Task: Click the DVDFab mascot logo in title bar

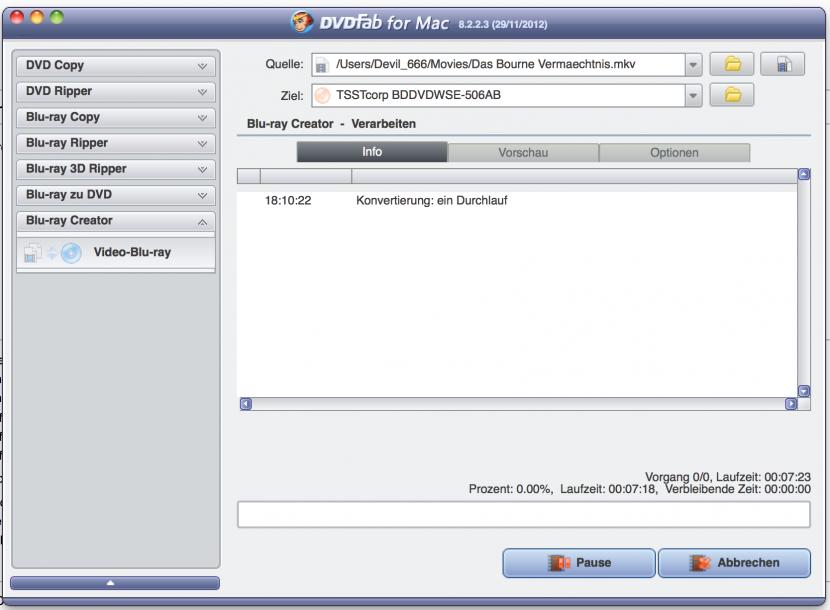Action: pyautogui.click(x=302, y=22)
